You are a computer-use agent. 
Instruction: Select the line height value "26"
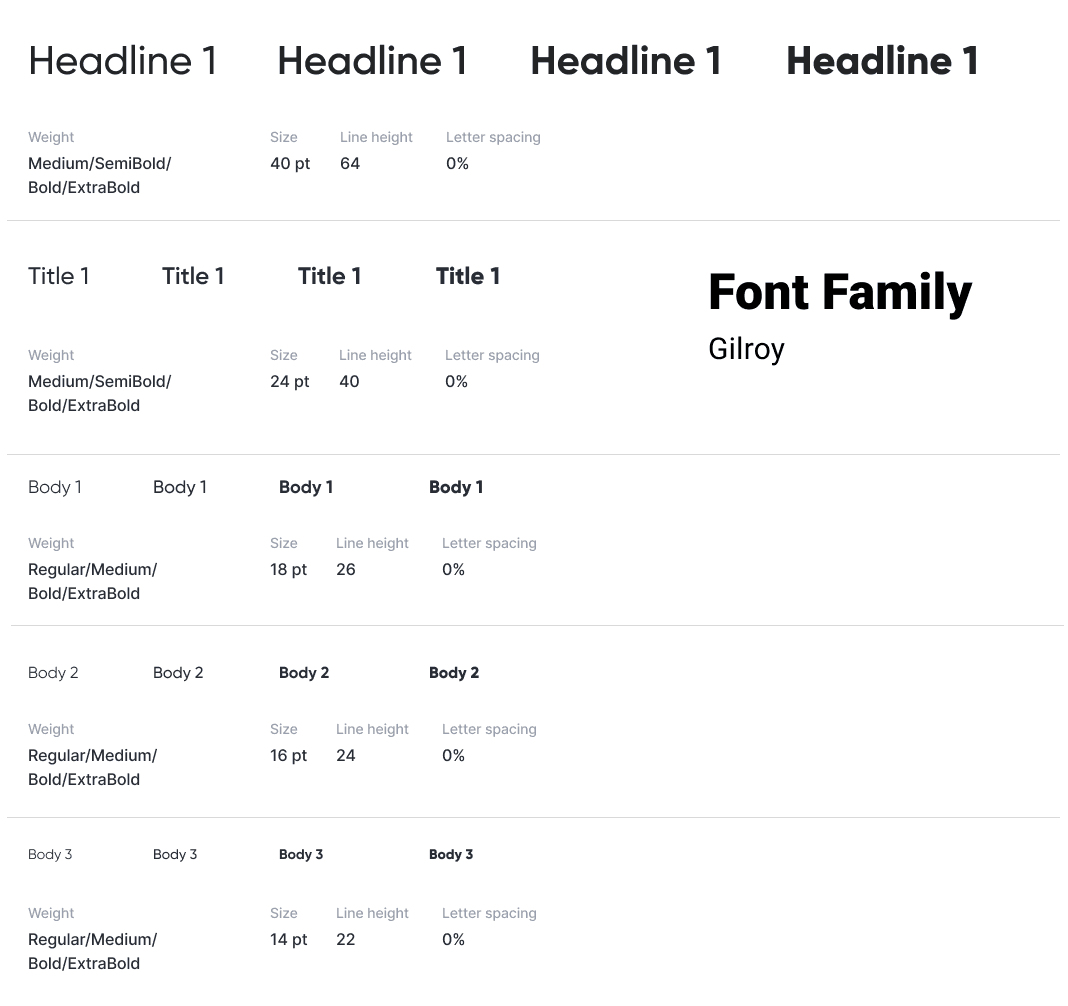point(346,569)
